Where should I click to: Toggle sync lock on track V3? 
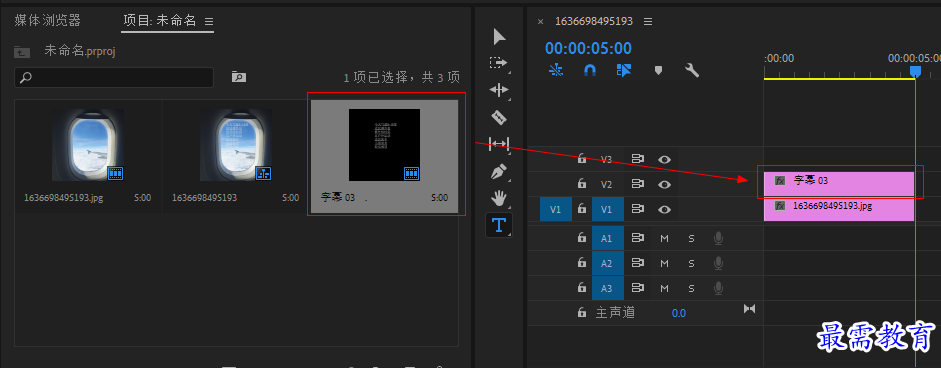(637, 159)
